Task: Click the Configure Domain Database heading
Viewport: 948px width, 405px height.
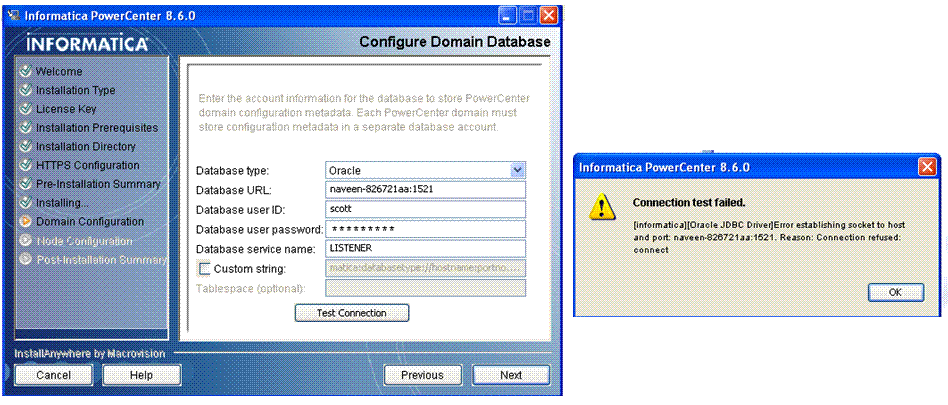Action: (455, 42)
